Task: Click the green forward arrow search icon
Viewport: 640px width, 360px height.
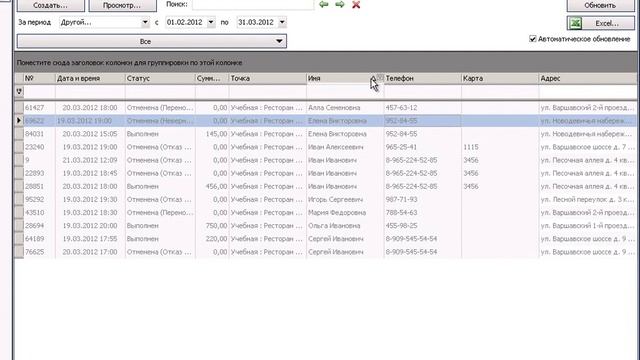Action: (340, 4)
